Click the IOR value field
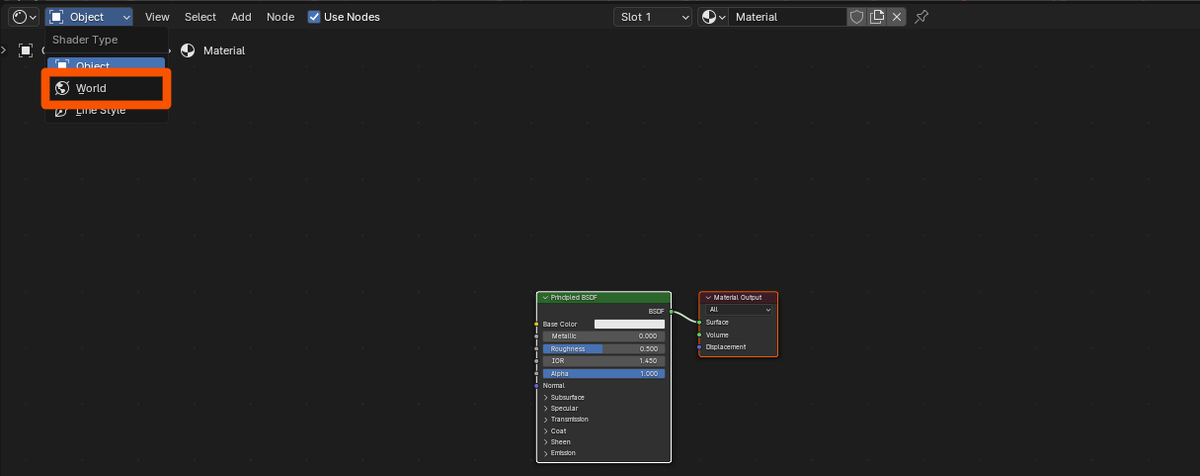Screen dimensions: 1200x476 [x=604, y=361]
